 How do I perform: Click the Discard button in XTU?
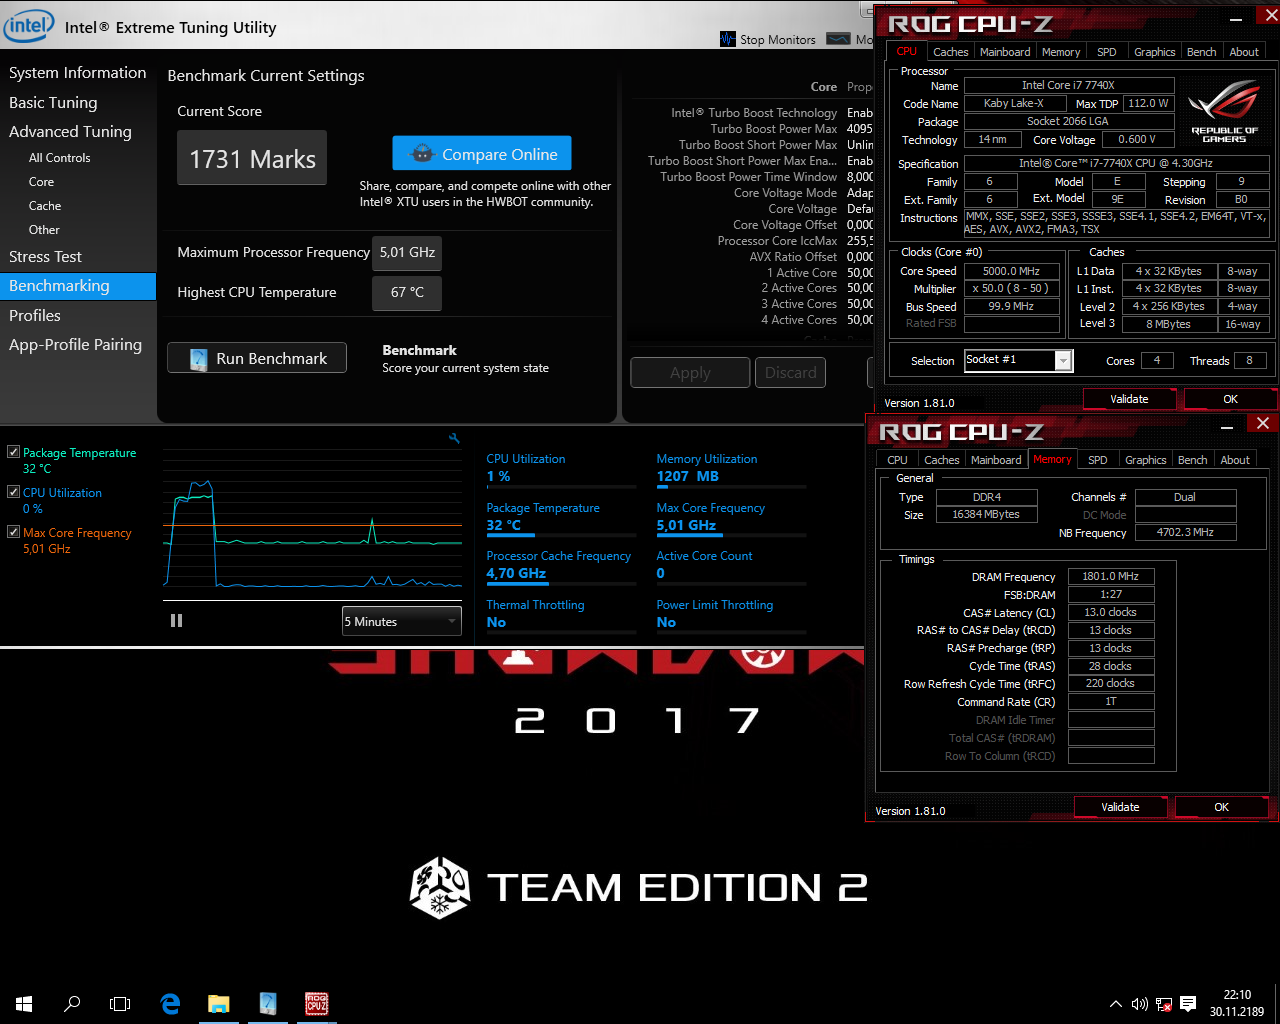(790, 372)
